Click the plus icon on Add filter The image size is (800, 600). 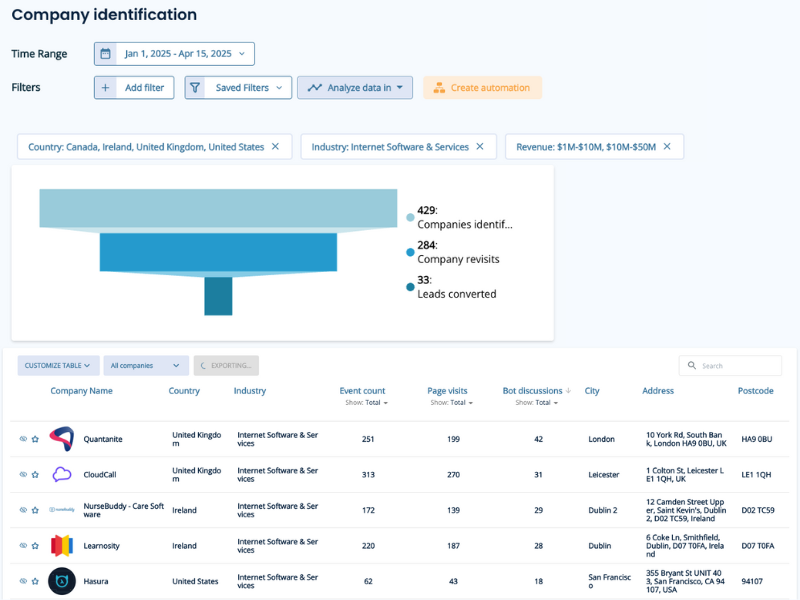click(x=105, y=87)
